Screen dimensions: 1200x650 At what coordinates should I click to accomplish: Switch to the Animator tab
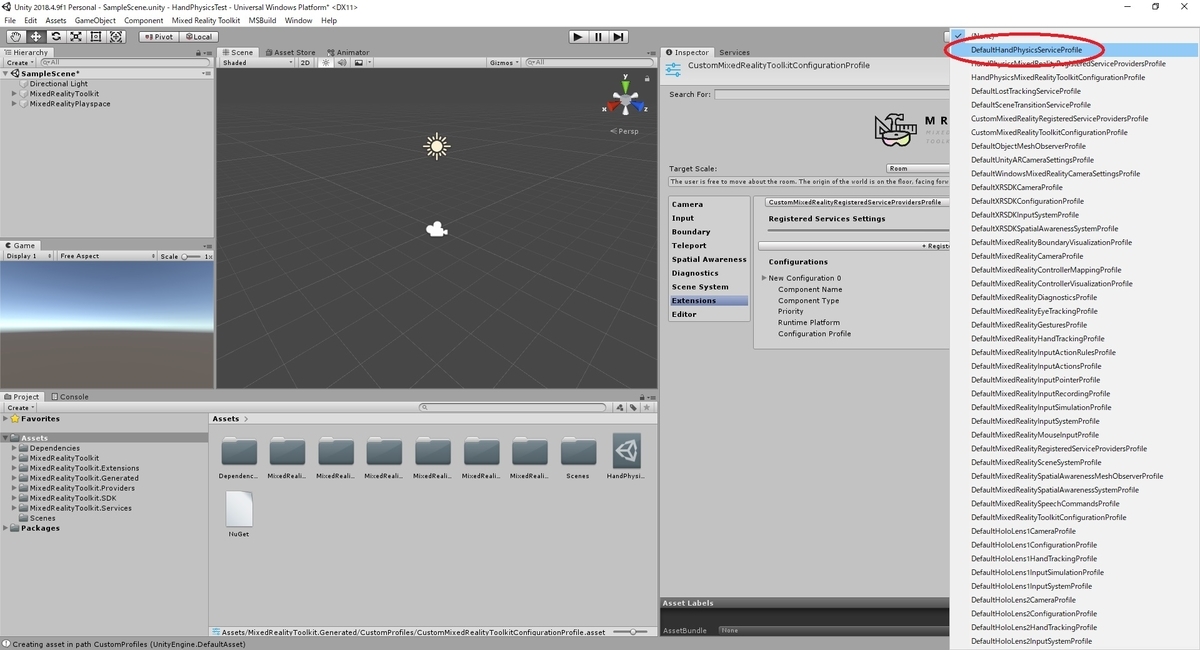348,52
